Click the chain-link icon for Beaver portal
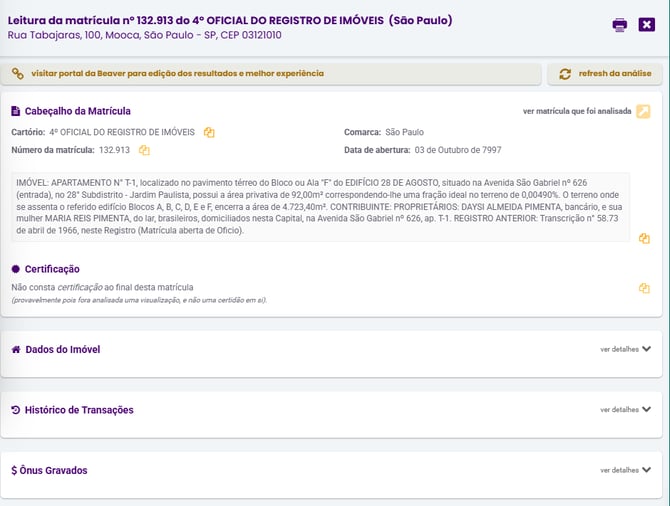 (x=18, y=74)
